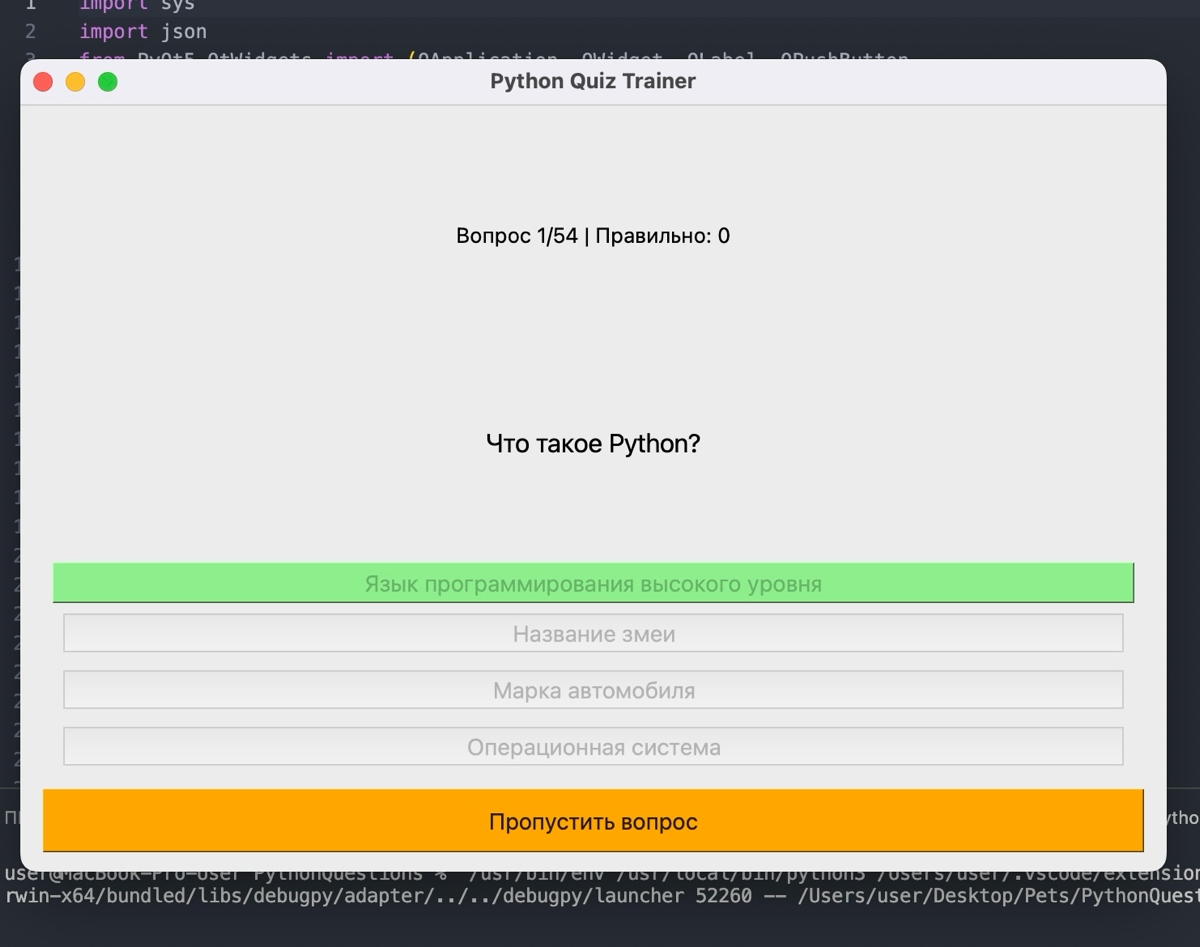
Task: Click line number 2 in the gutter
Action: coord(30,32)
